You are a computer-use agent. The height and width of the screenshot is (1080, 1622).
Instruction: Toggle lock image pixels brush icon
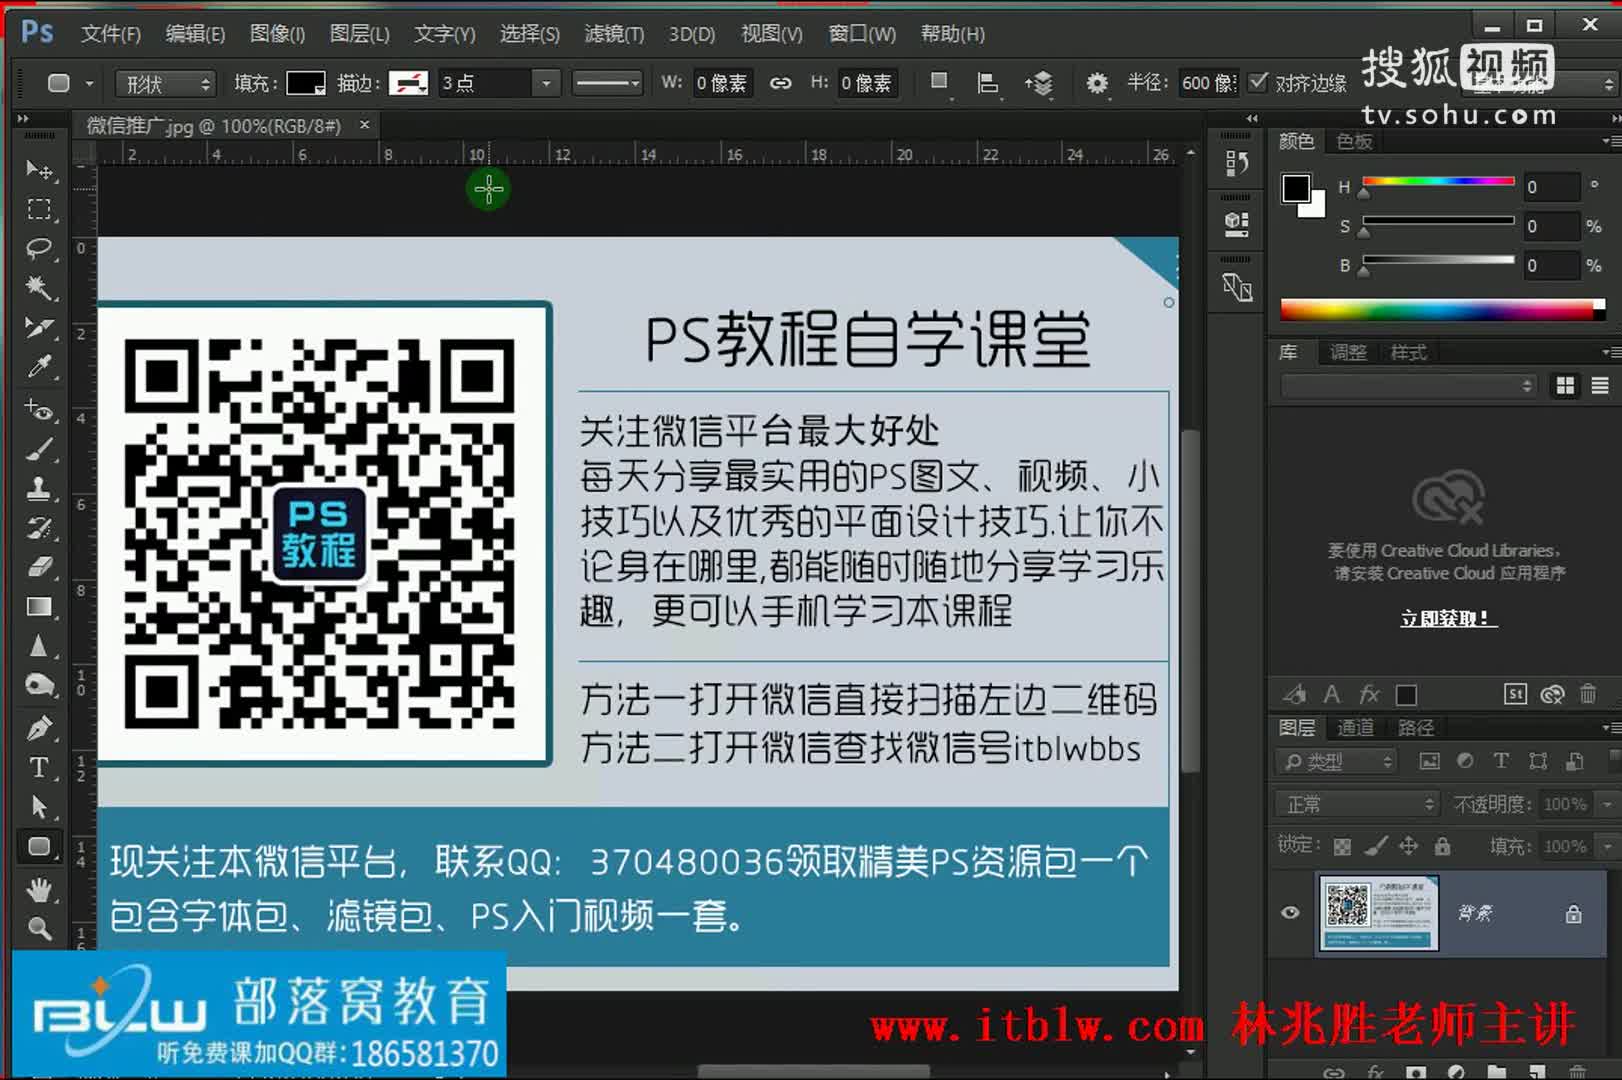[x=1376, y=846]
